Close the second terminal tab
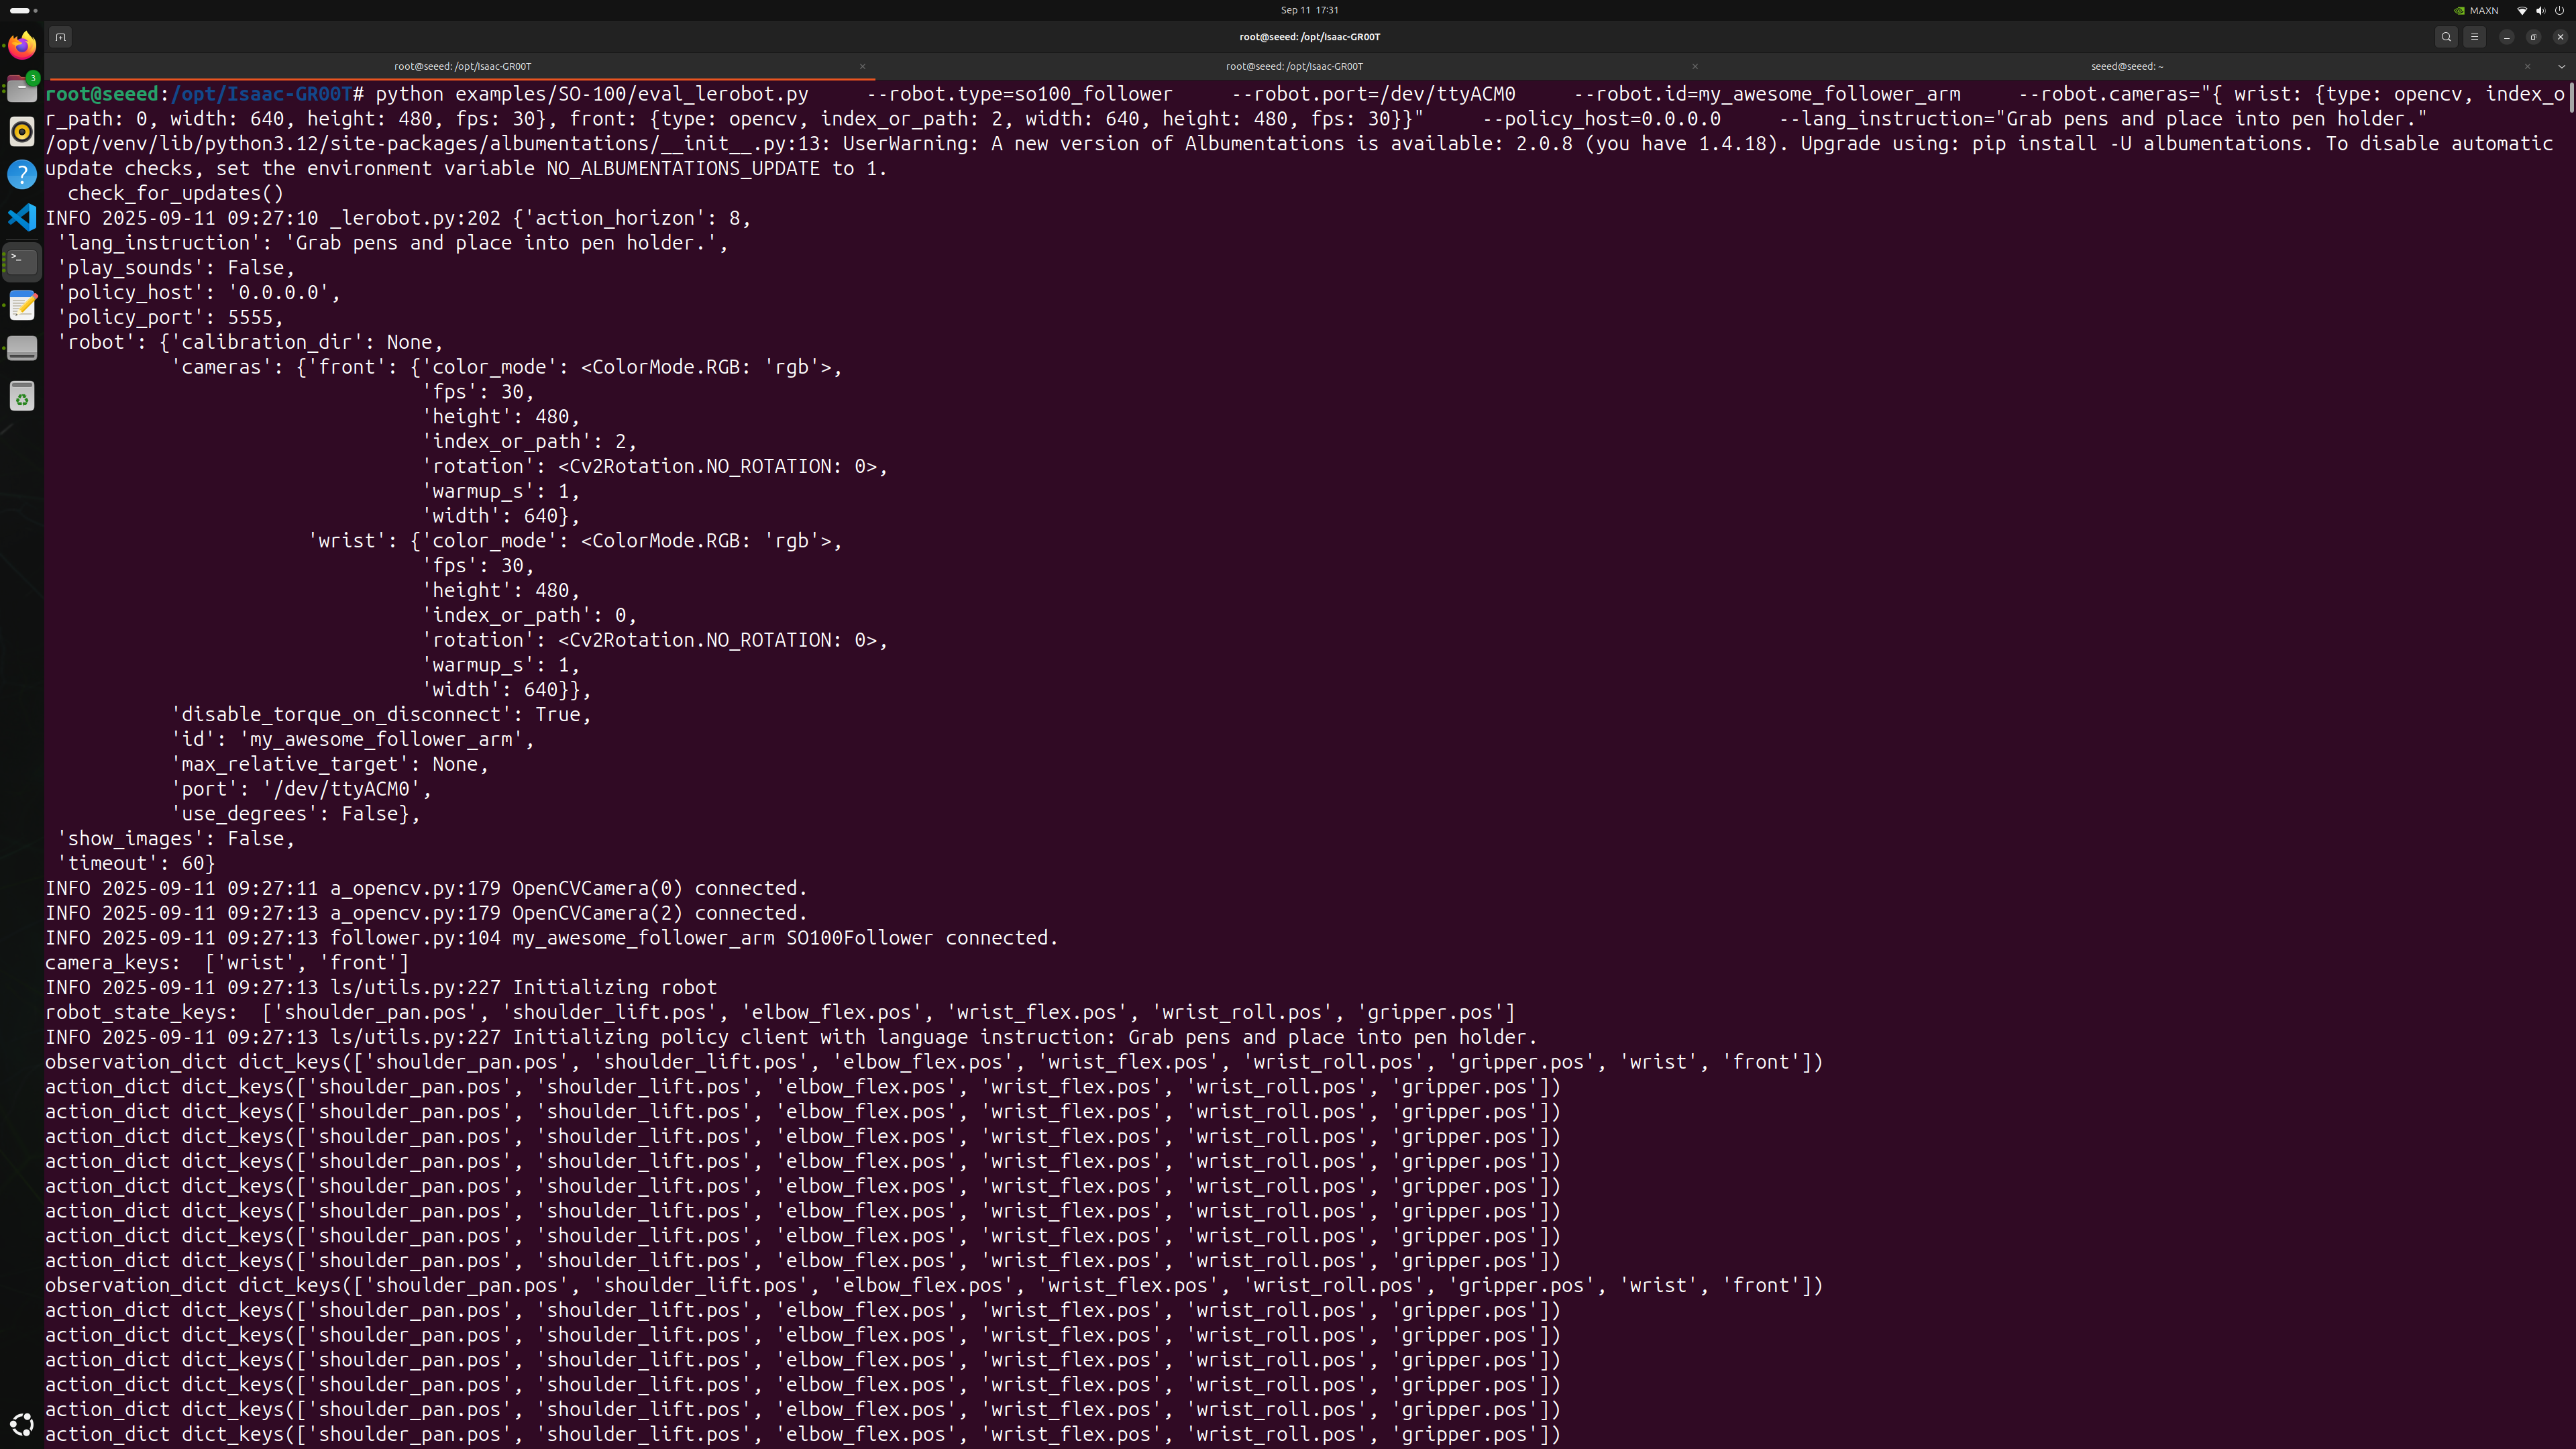Viewport: 2576px width, 1449px height. [1695, 66]
